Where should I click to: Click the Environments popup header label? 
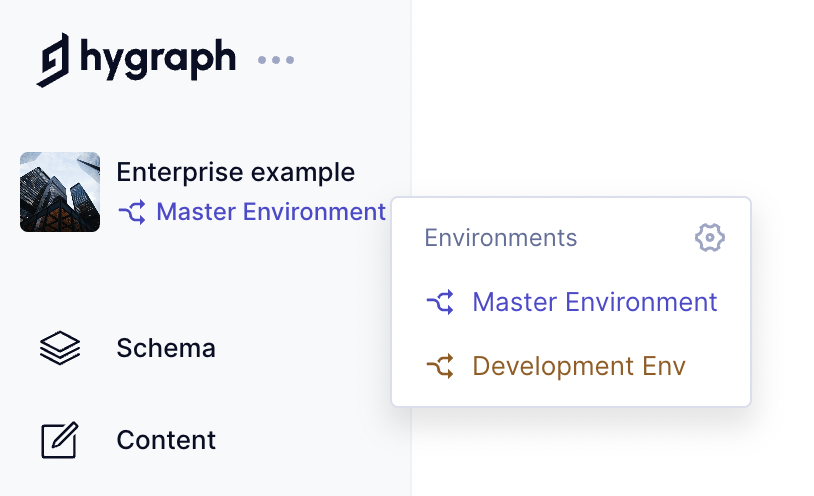500,238
